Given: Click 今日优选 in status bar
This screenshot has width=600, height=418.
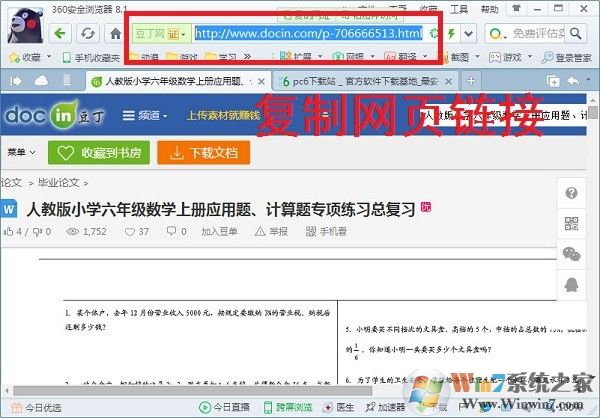Looking at the screenshot, I should point(37,408).
